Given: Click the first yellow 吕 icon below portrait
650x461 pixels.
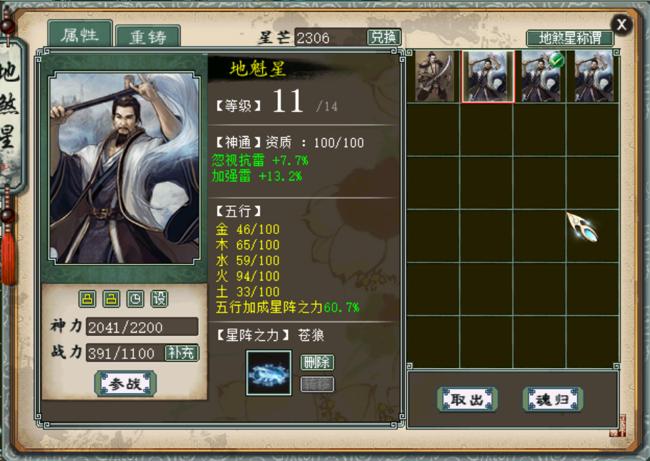Looking at the screenshot, I should pos(87,299).
